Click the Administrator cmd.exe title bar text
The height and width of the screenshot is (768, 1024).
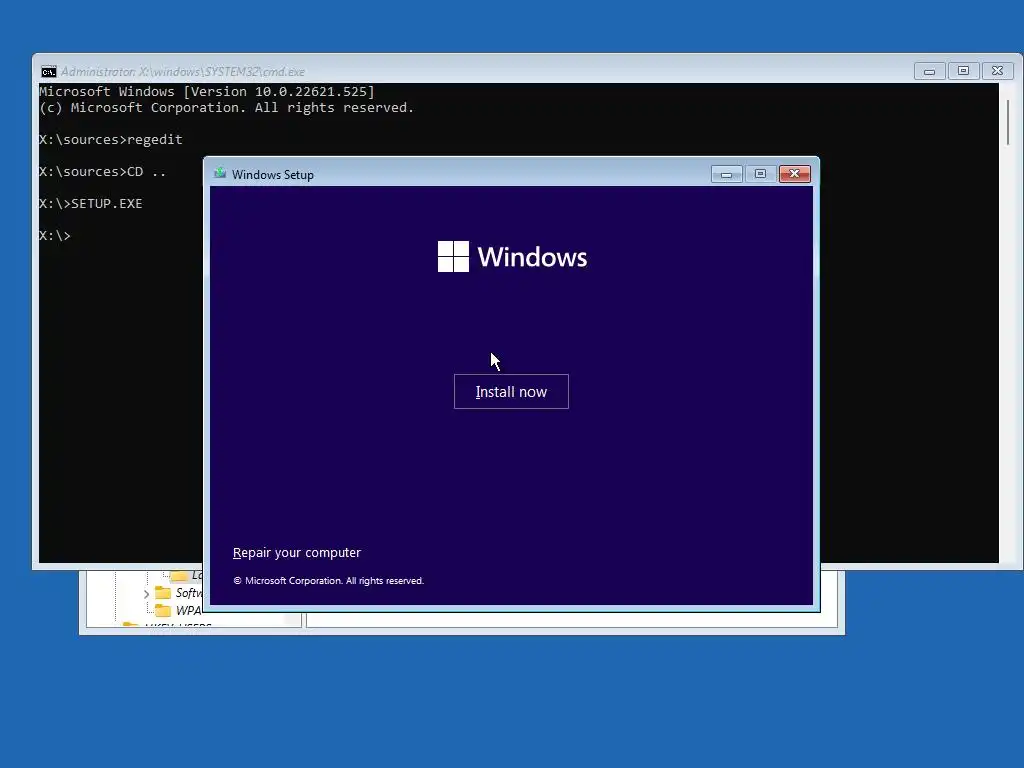(x=183, y=71)
